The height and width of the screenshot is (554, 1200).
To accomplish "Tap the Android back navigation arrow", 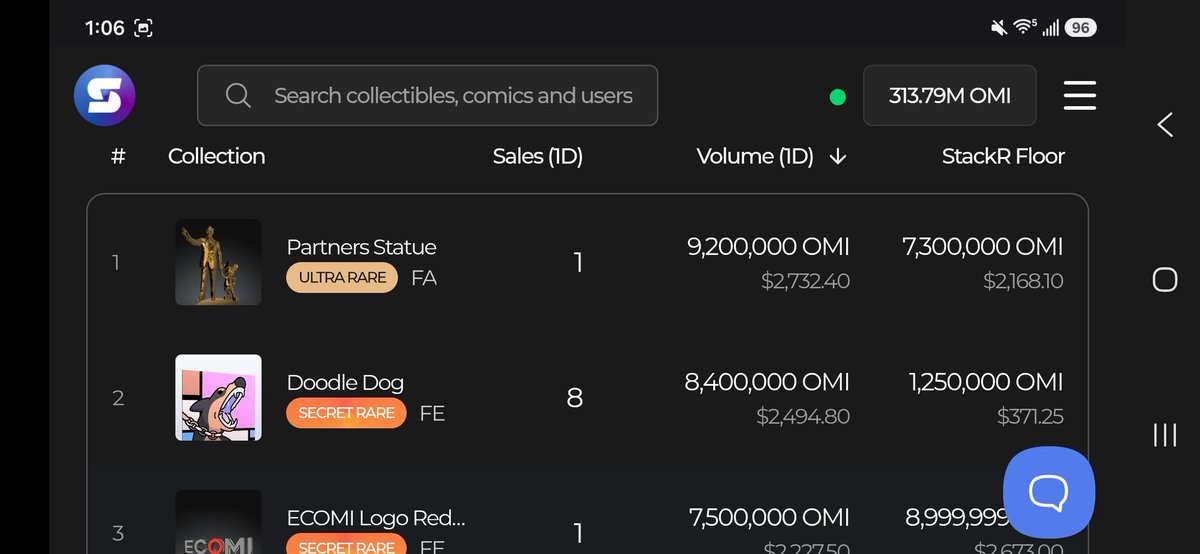I will coord(1165,125).
